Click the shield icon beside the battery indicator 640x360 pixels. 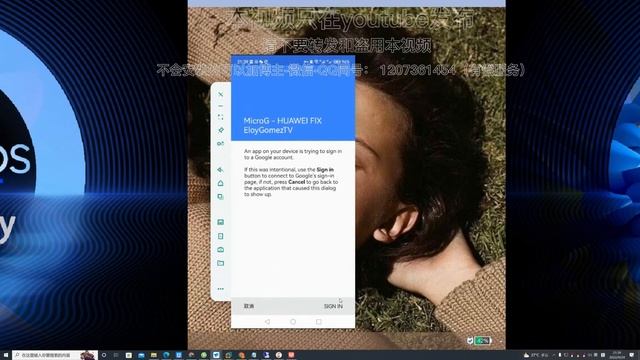pyautogui.click(x=470, y=340)
